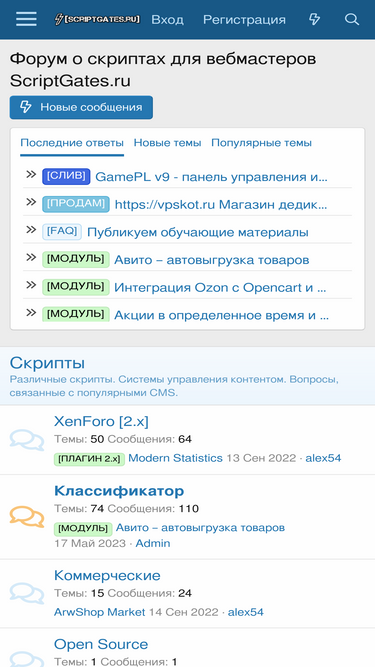The width and height of the screenshot is (375, 667).
Task: Open GamePL v9 панель управления thread
Action: coord(211,177)
